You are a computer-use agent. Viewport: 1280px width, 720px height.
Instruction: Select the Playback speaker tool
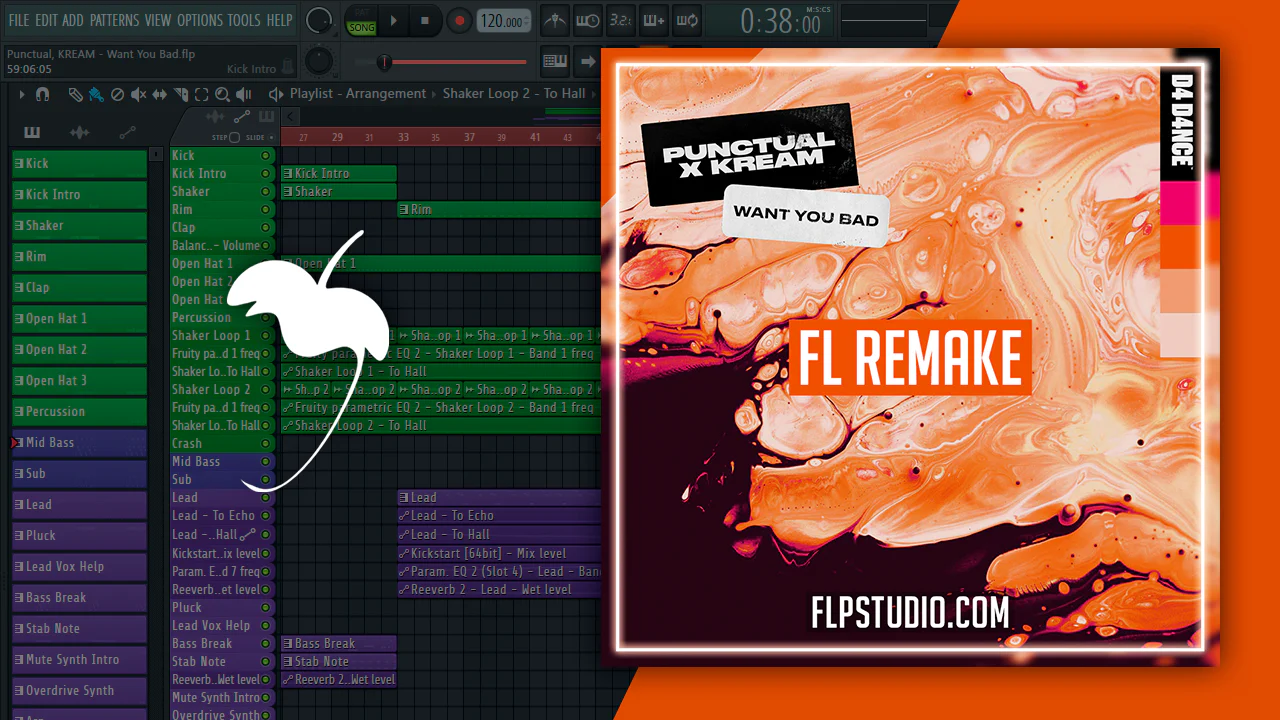tap(244, 94)
